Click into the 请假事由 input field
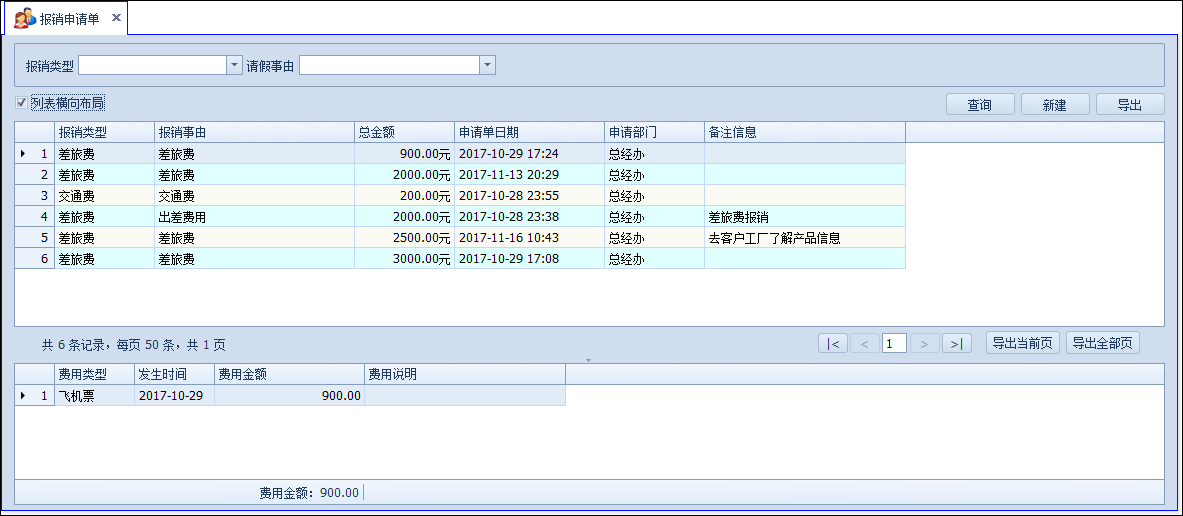The height and width of the screenshot is (516, 1183). click(389, 66)
